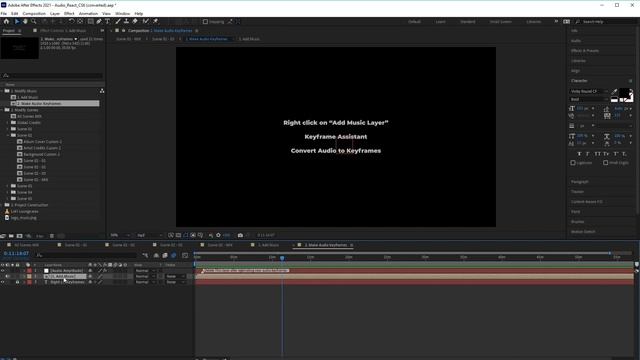
Task: Open the Effect menu
Action: pyautogui.click(x=69, y=13)
